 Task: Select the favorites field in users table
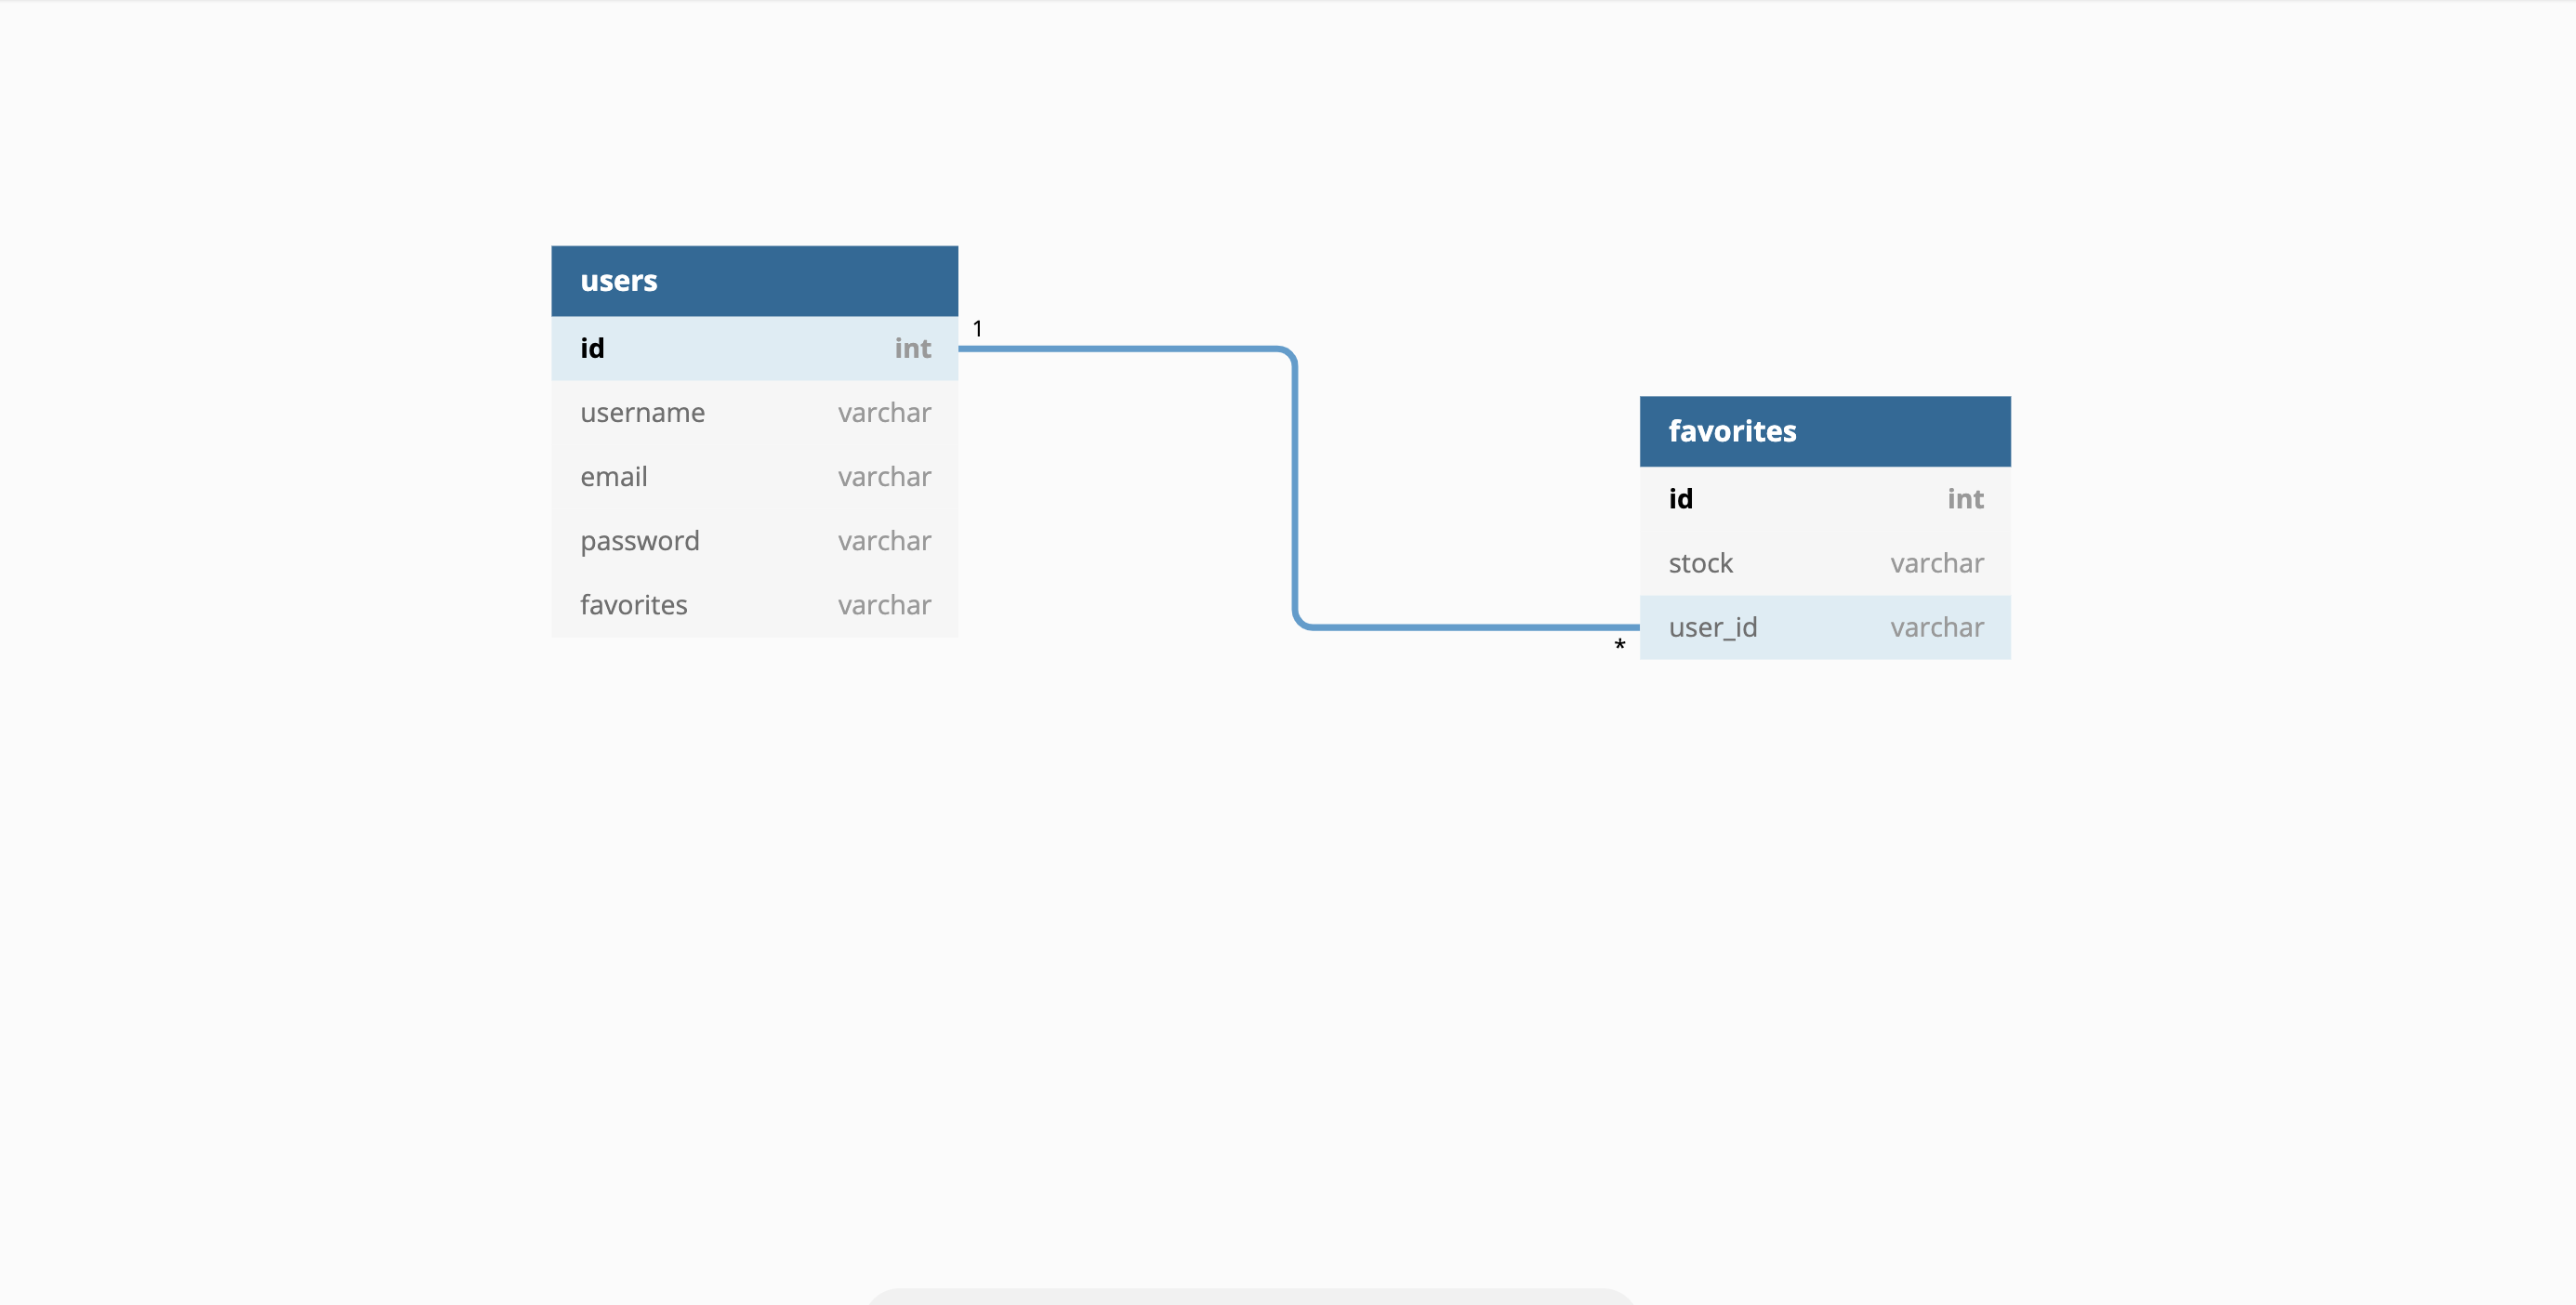[x=754, y=604]
